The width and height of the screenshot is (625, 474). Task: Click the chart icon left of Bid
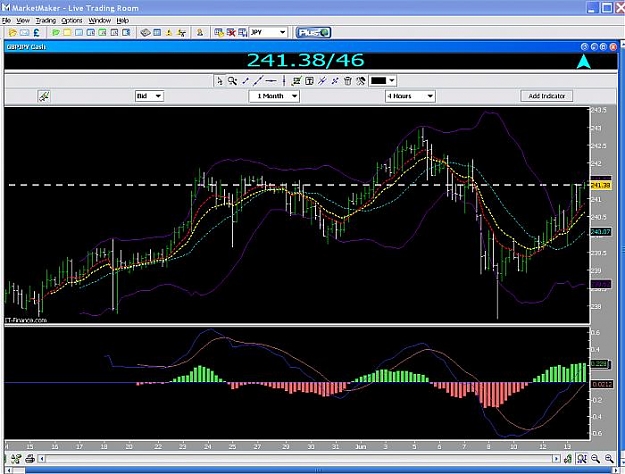click(x=44, y=96)
